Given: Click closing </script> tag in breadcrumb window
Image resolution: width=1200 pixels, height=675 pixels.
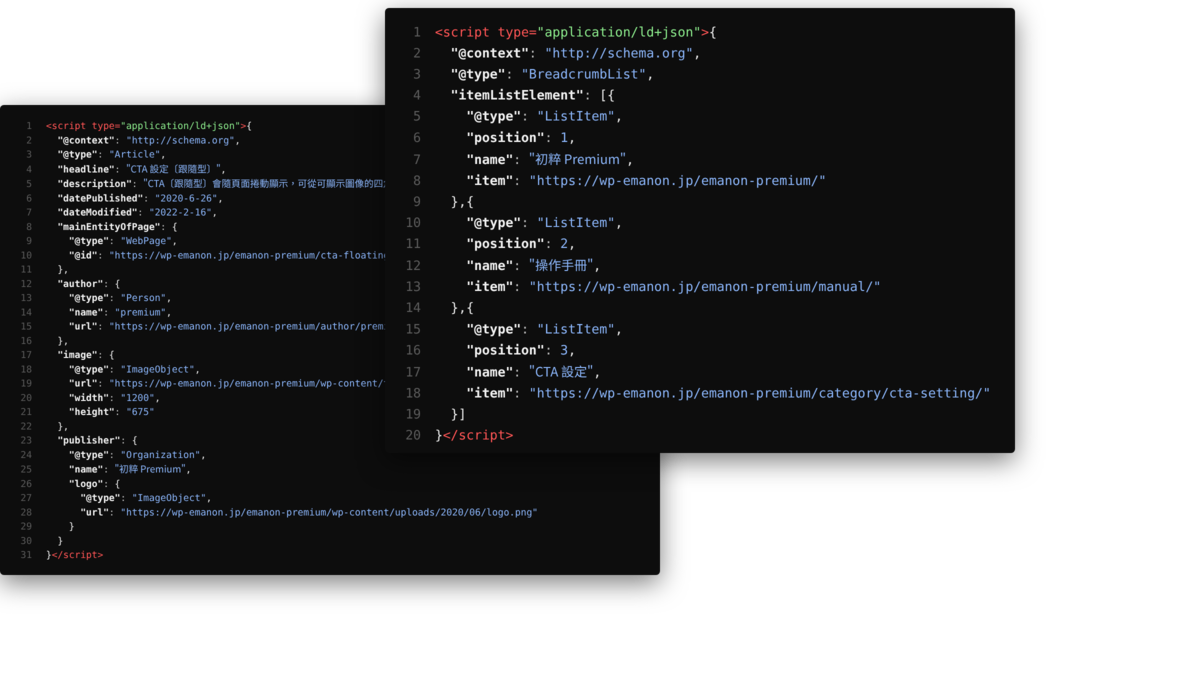Looking at the screenshot, I should coord(478,435).
